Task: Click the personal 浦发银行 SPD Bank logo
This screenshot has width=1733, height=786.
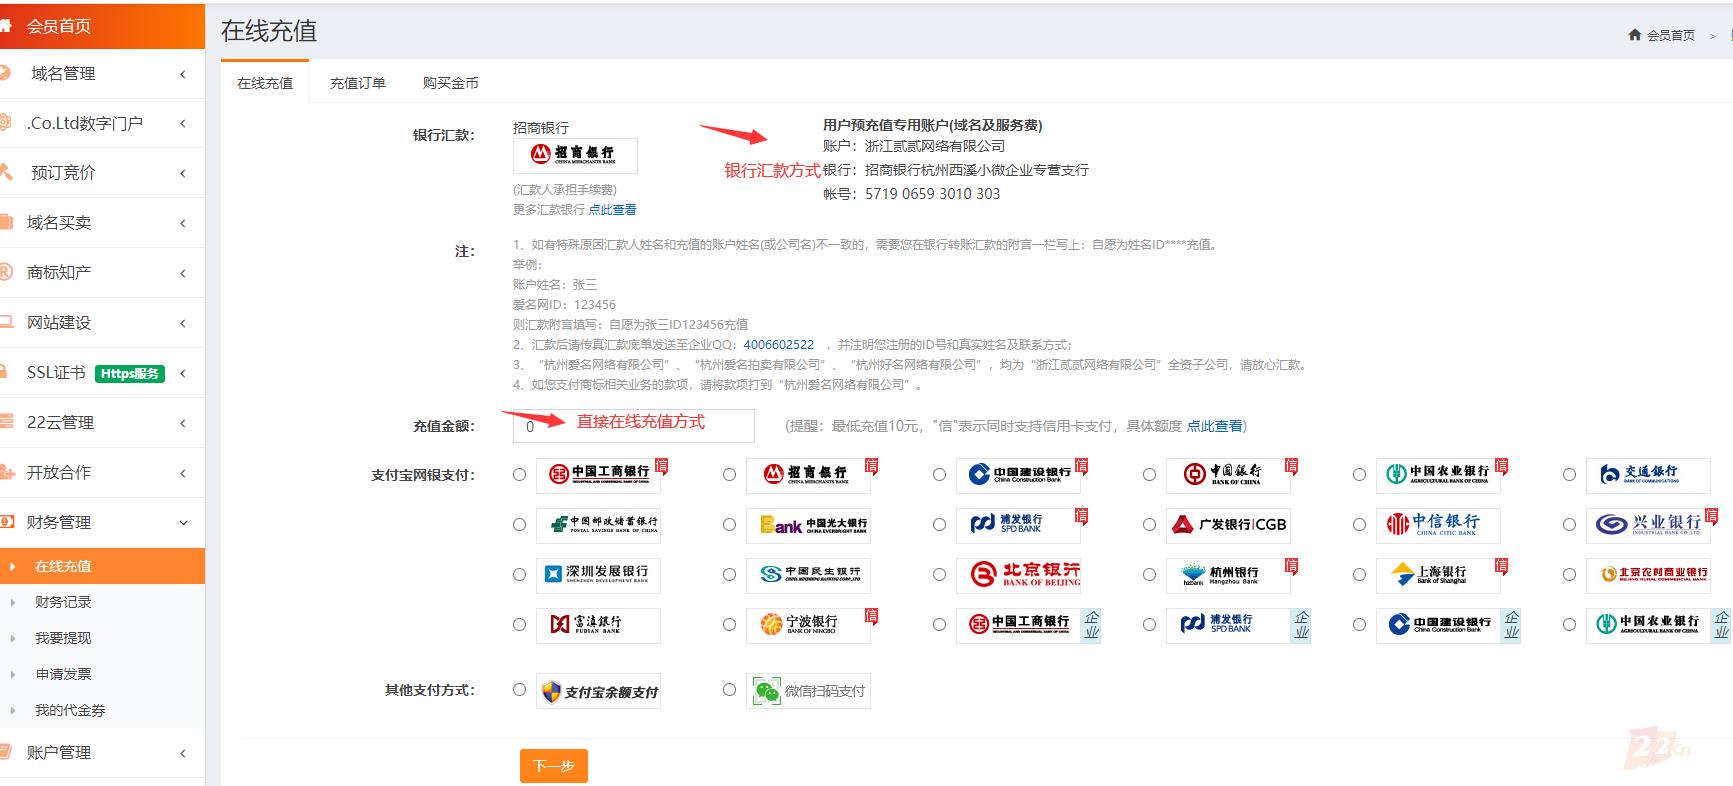Action: coord(1018,525)
